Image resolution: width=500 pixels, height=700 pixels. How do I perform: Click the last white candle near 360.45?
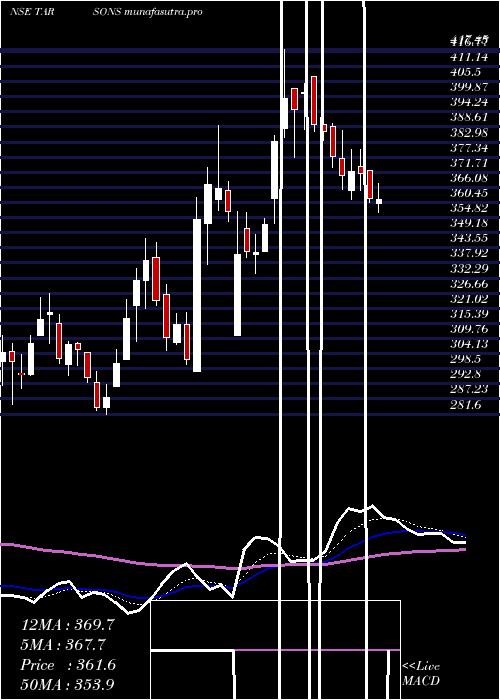(379, 201)
